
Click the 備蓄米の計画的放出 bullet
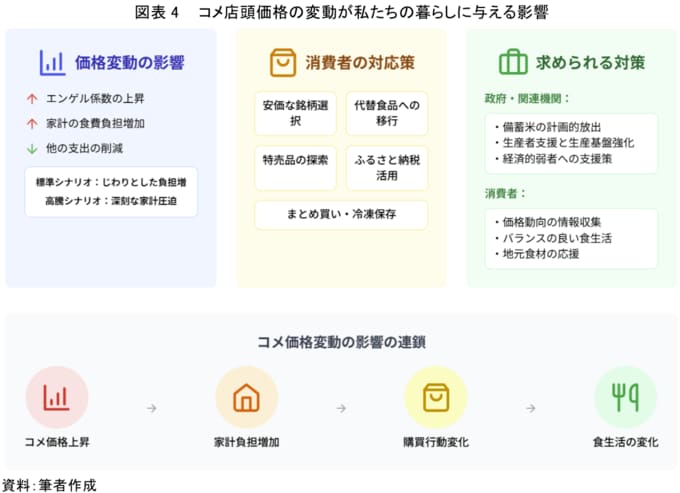pyautogui.click(x=548, y=127)
